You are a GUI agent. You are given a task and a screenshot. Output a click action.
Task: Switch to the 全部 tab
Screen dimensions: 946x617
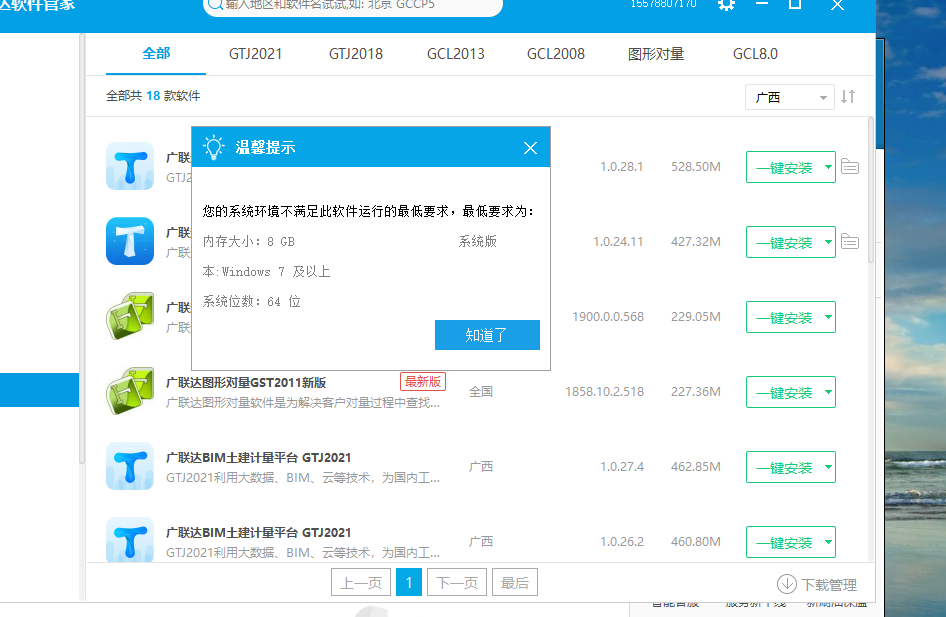click(x=156, y=54)
